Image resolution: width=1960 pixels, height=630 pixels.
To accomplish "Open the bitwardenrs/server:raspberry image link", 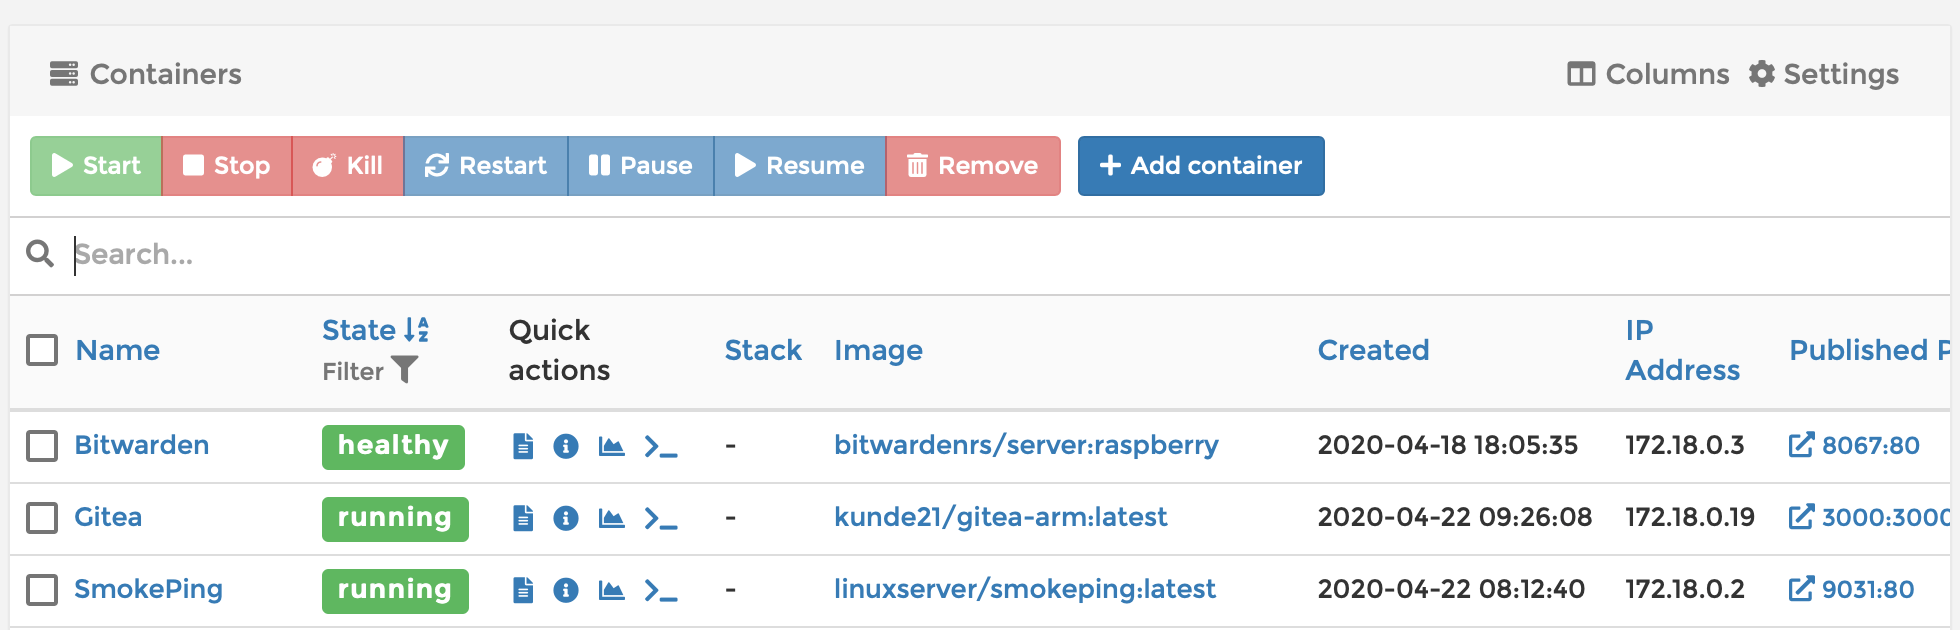I will tap(1026, 445).
